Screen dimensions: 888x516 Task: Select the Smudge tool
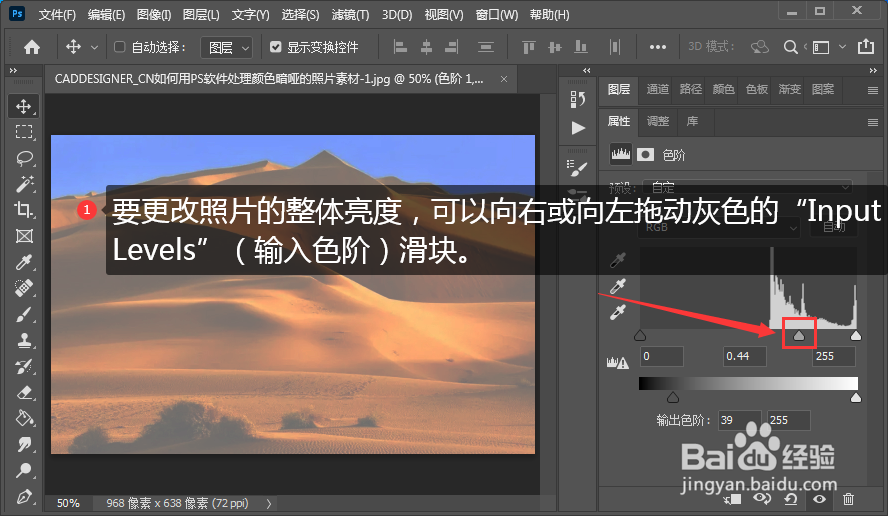[24, 445]
